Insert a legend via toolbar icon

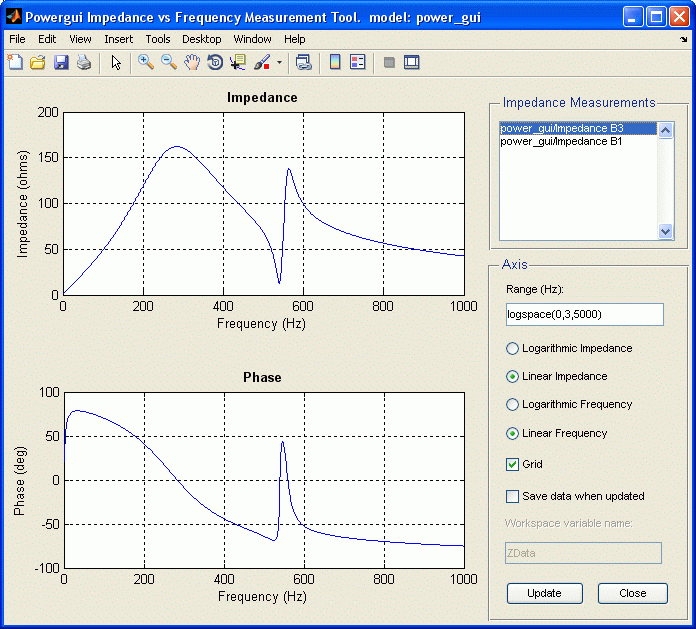[358, 62]
